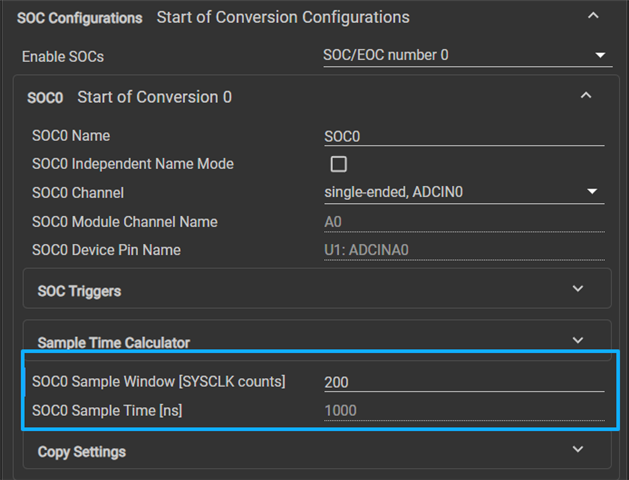The width and height of the screenshot is (629, 480).
Task: Select the SOC0 Module Channel Name field
Action: point(464,222)
